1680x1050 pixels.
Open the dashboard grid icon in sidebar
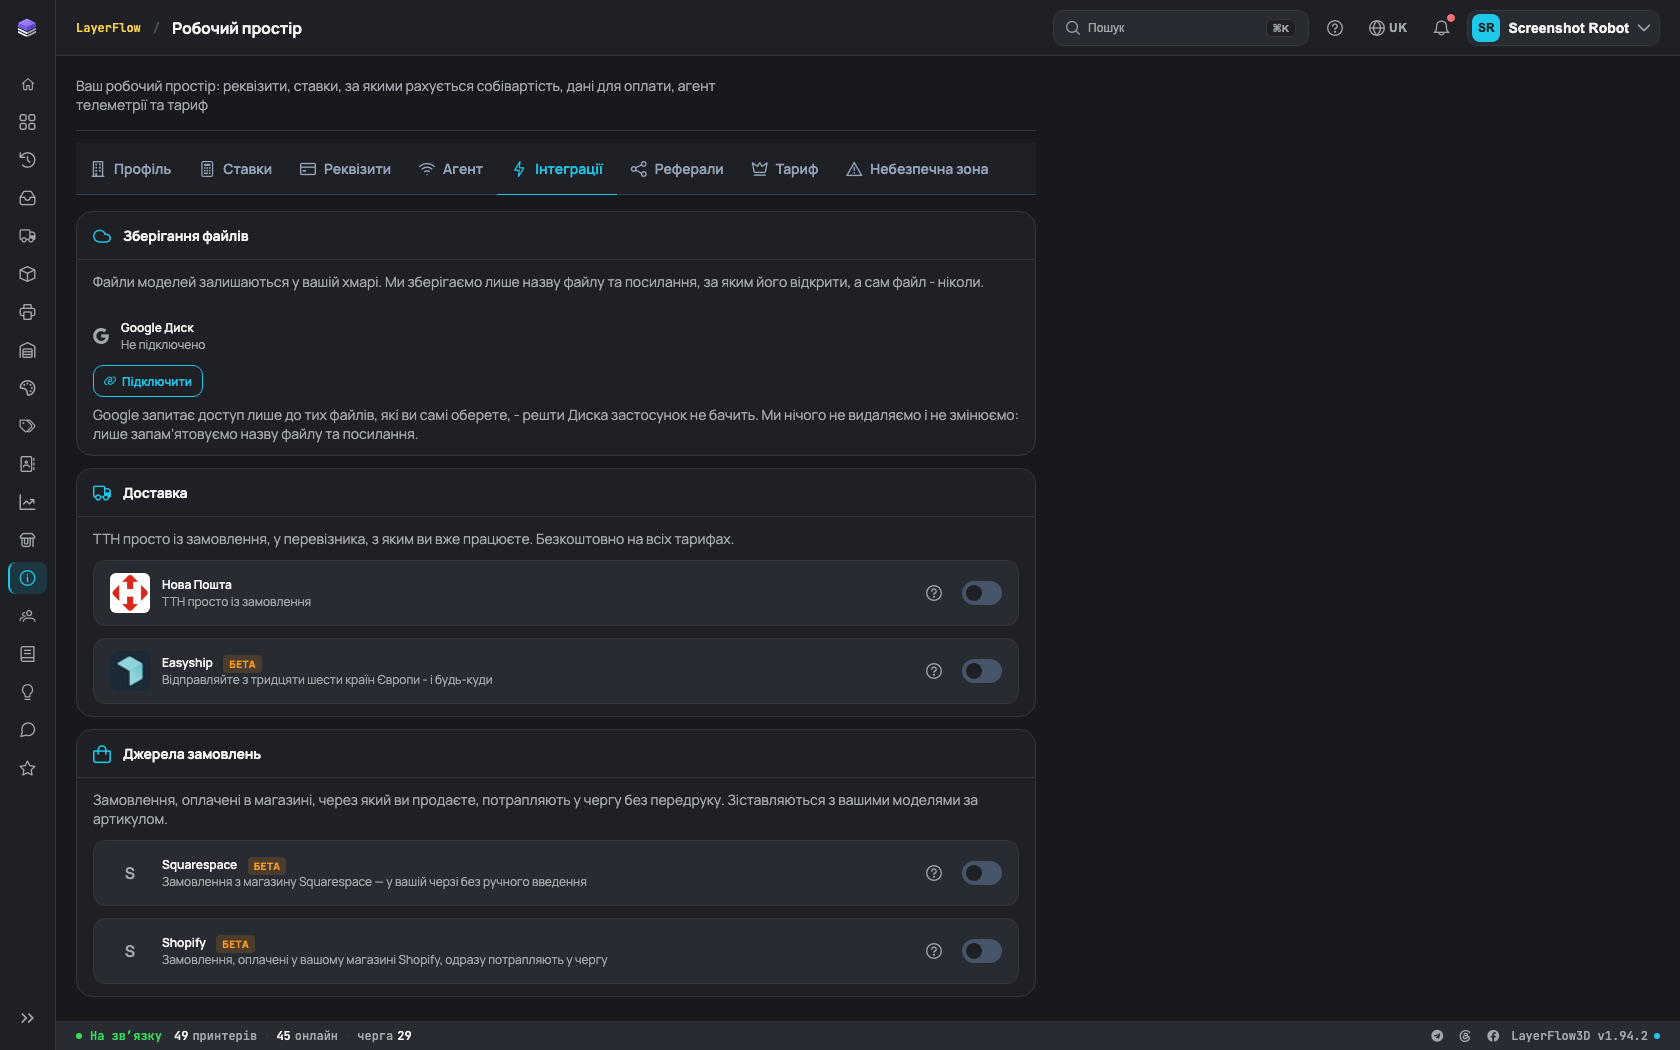(x=27, y=122)
